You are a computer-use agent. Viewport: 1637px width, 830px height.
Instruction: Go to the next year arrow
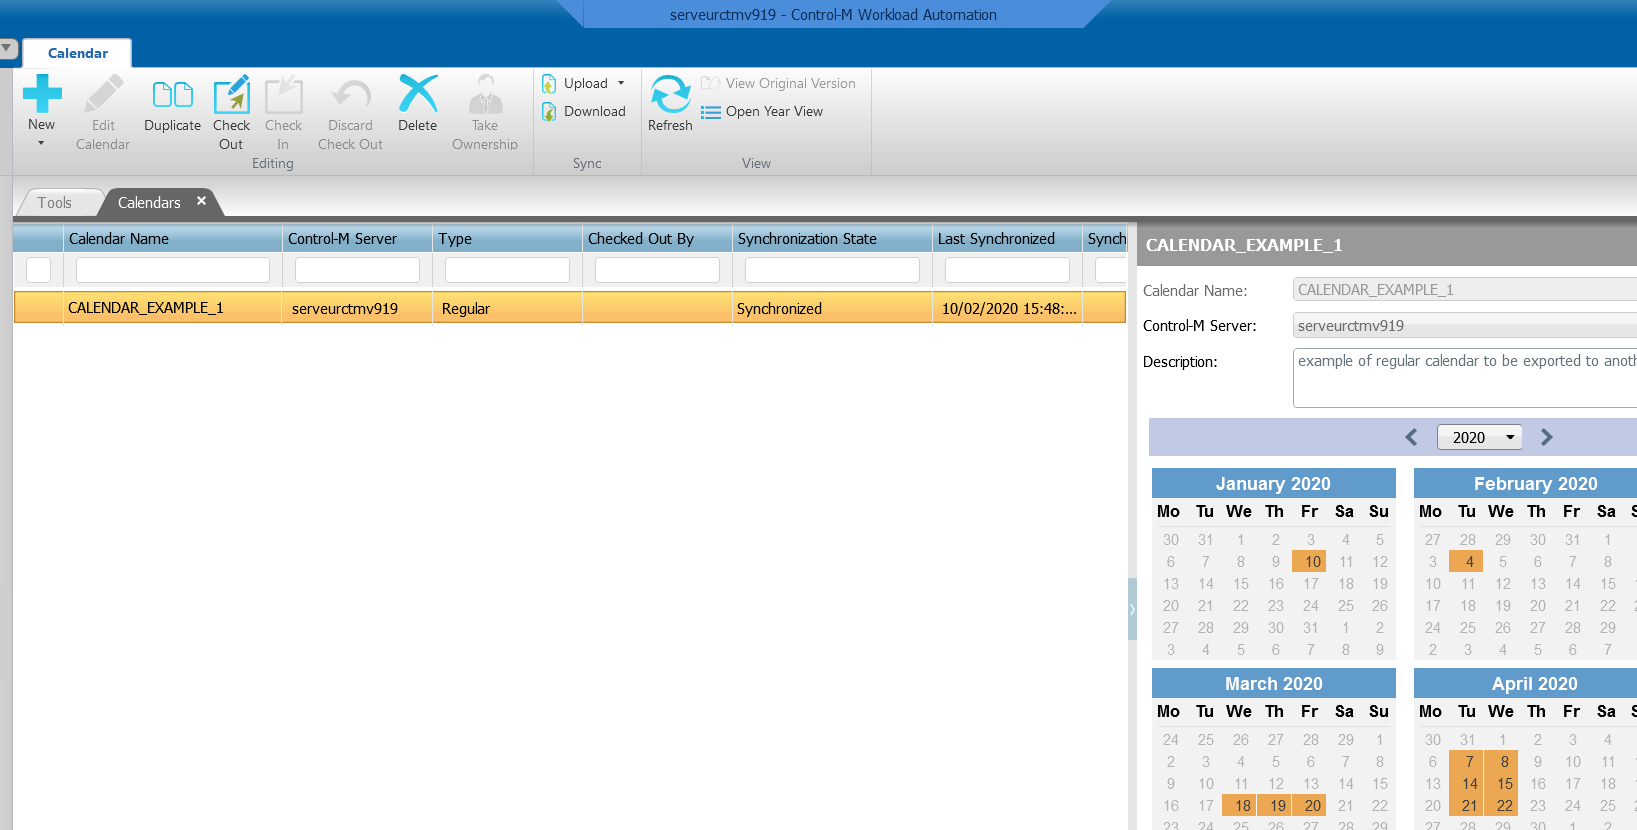(1546, 437)
